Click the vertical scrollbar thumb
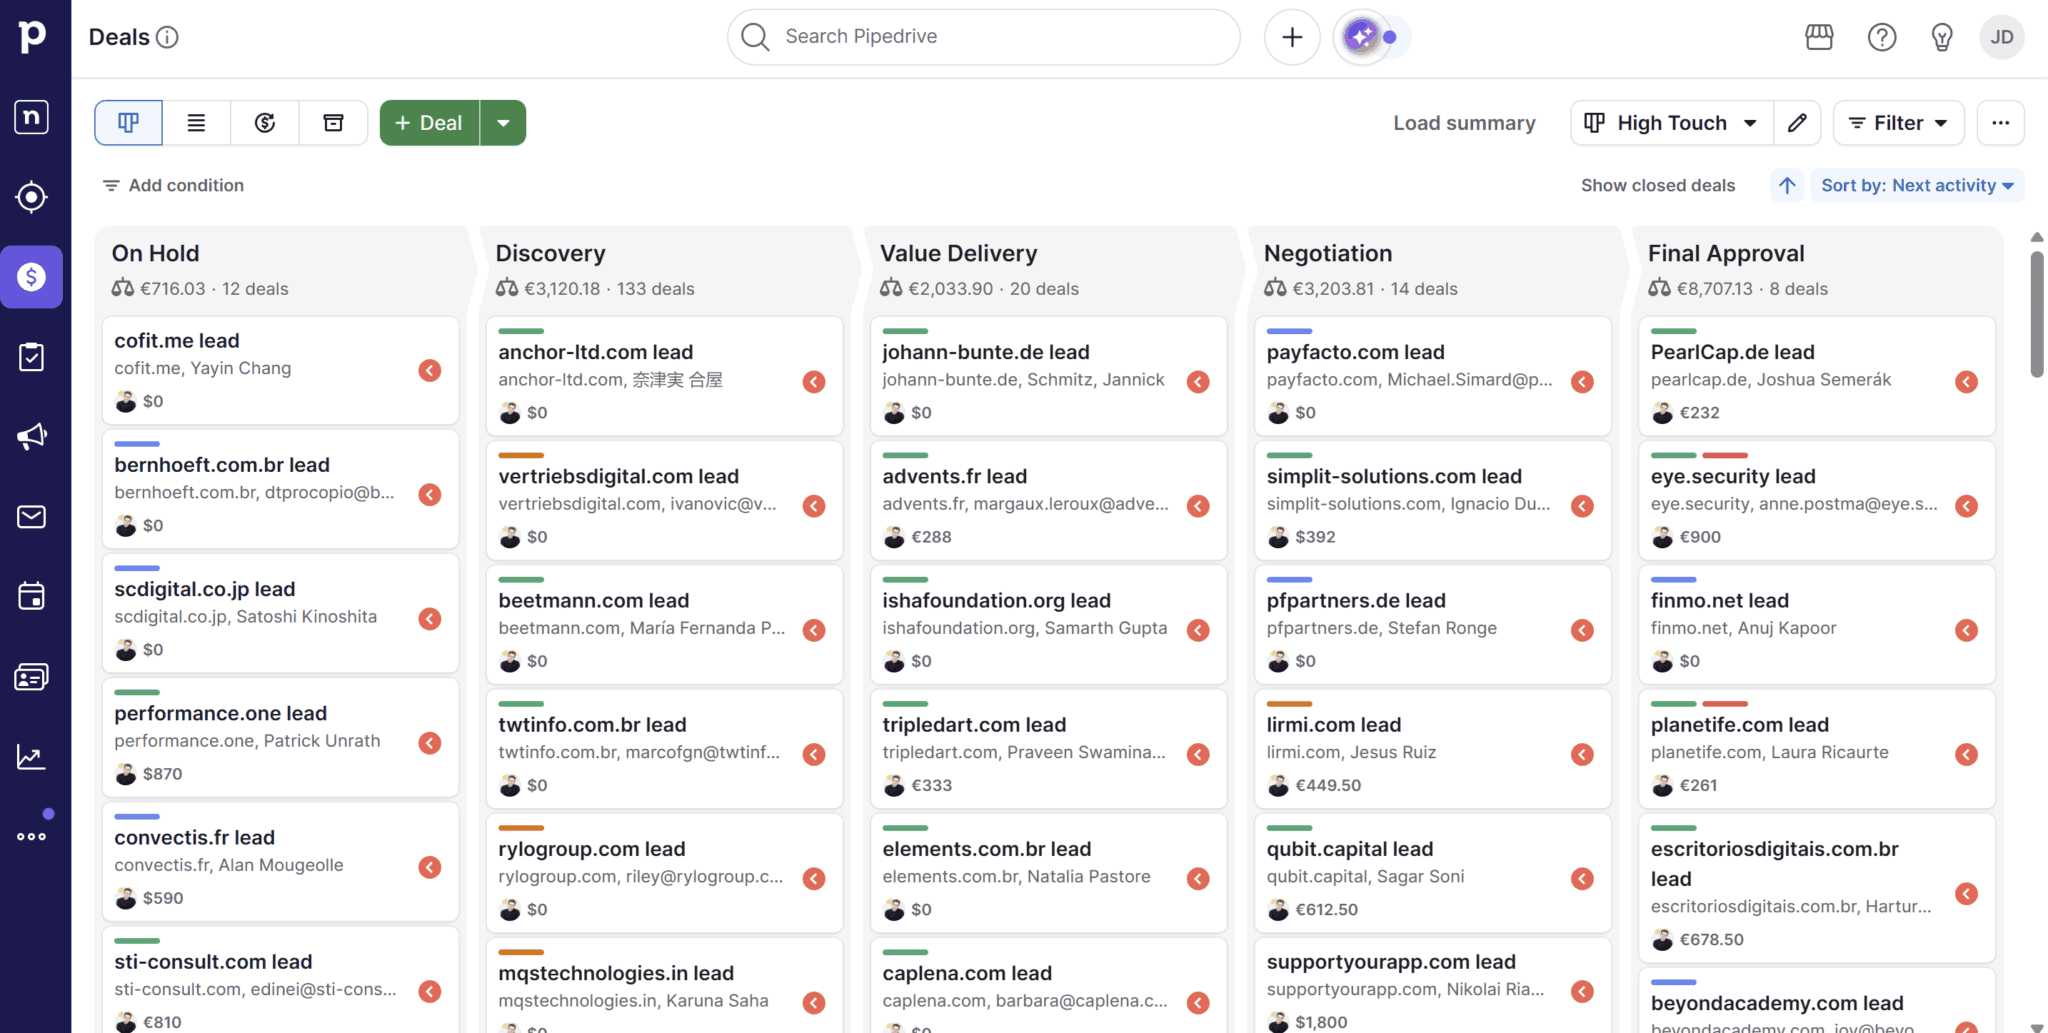The height and width of the screenshot is (1033, 2048). (2037, 314)
